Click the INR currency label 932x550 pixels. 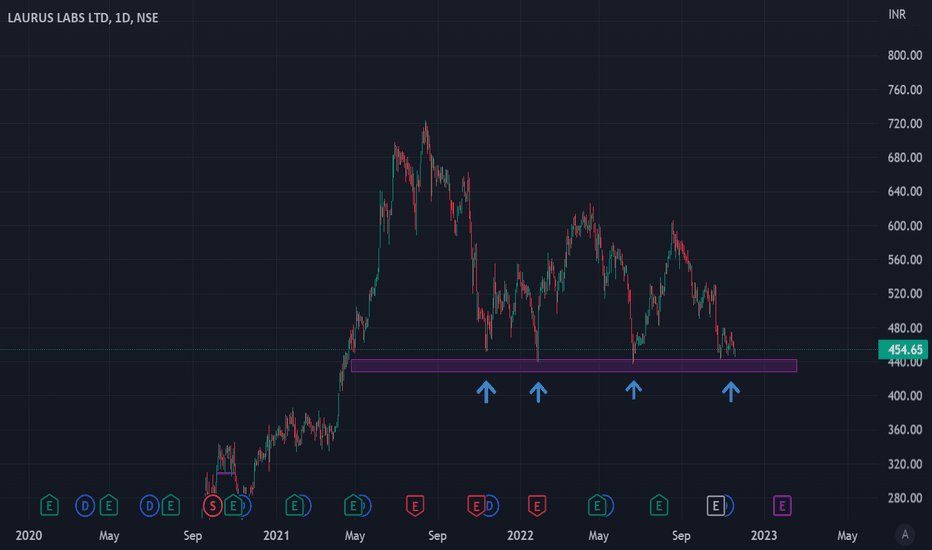(x=897, y=14)
